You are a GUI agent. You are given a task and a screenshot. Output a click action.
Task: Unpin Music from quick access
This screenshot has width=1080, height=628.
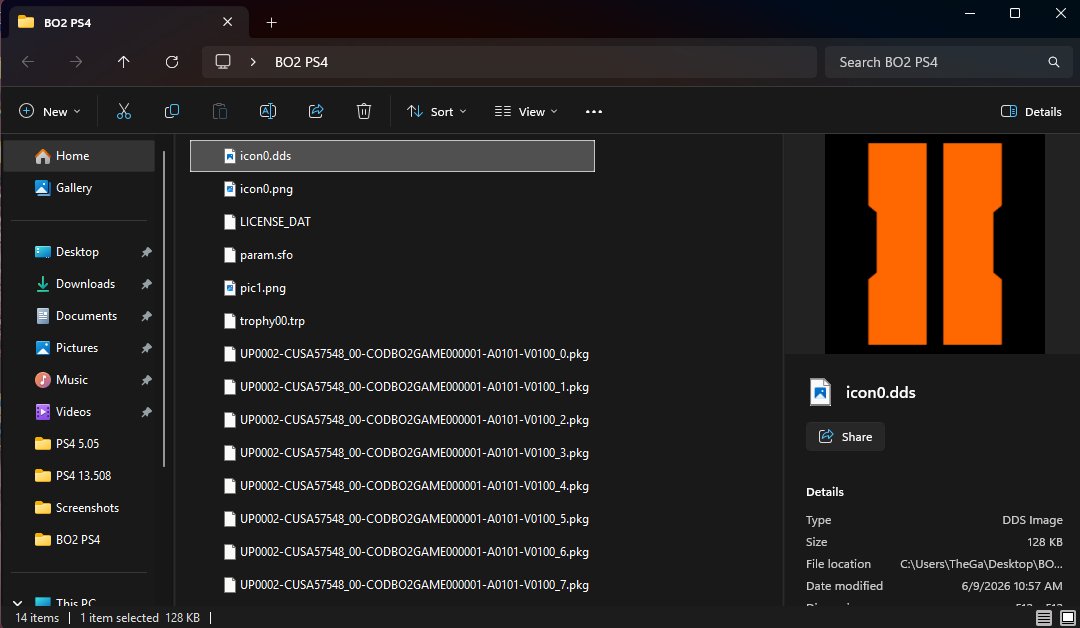pyautogui.click(x=147, y=380)
